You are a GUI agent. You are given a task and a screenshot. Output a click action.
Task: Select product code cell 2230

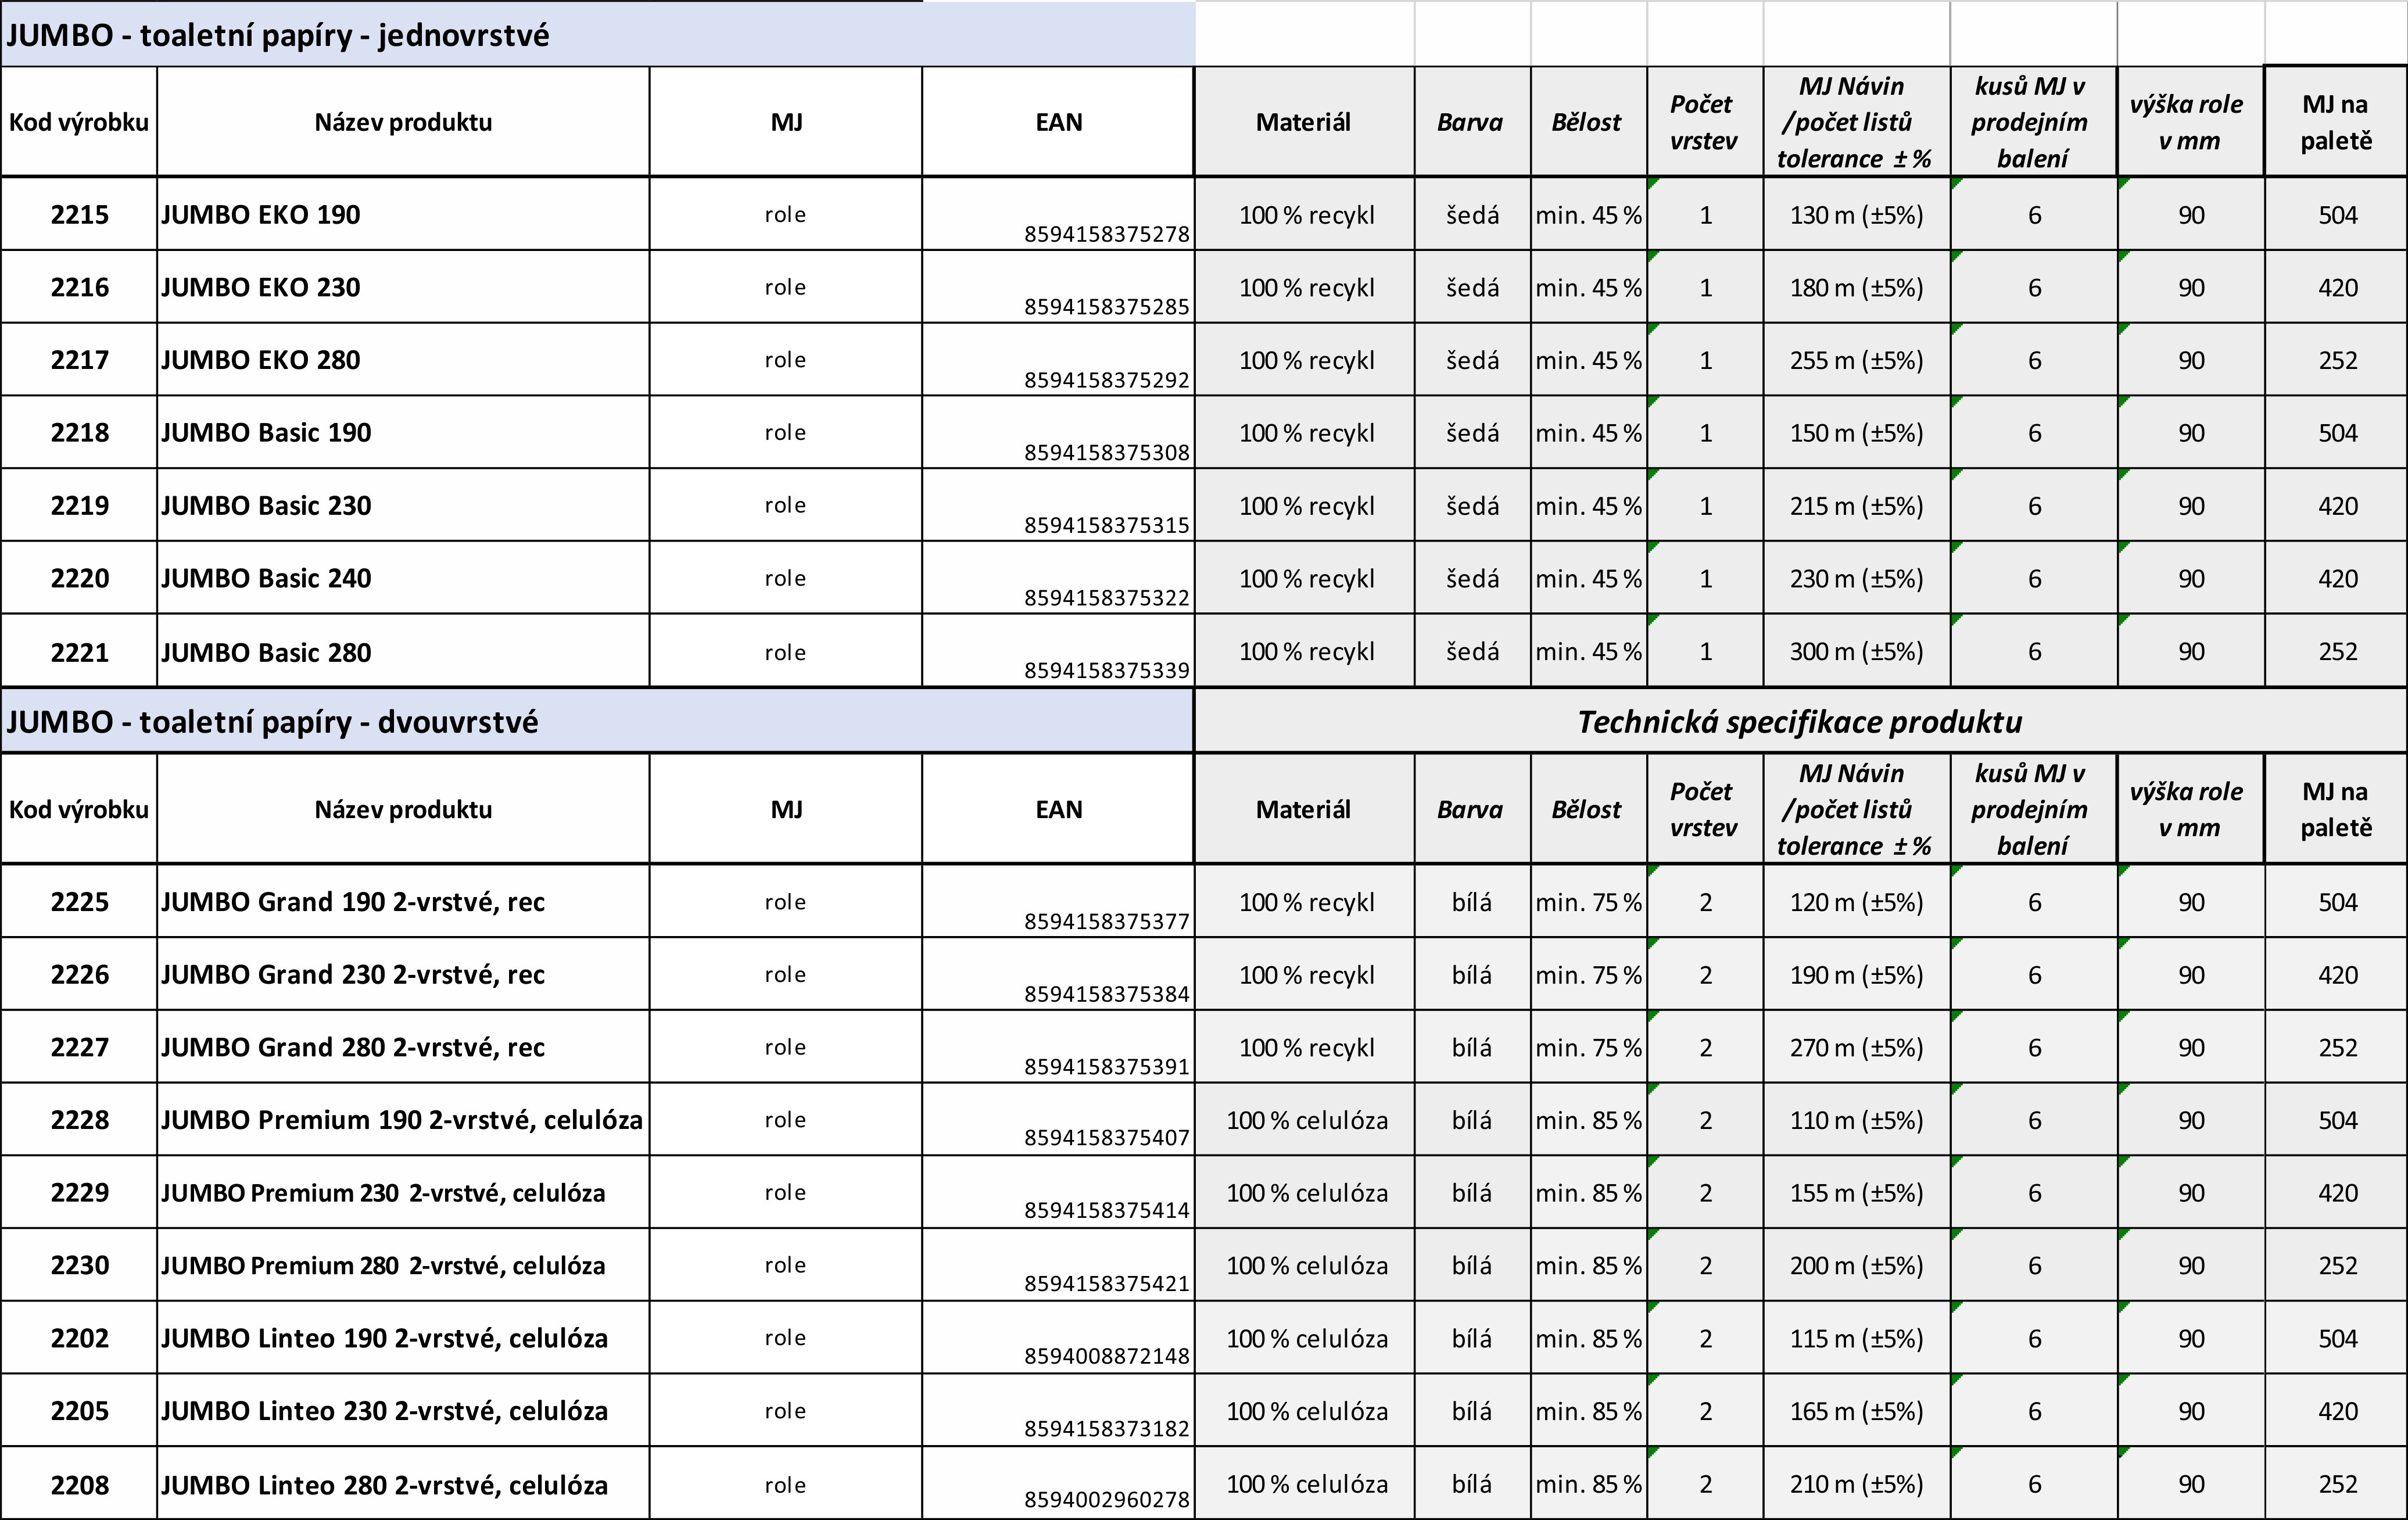(x=80, y=1266)
